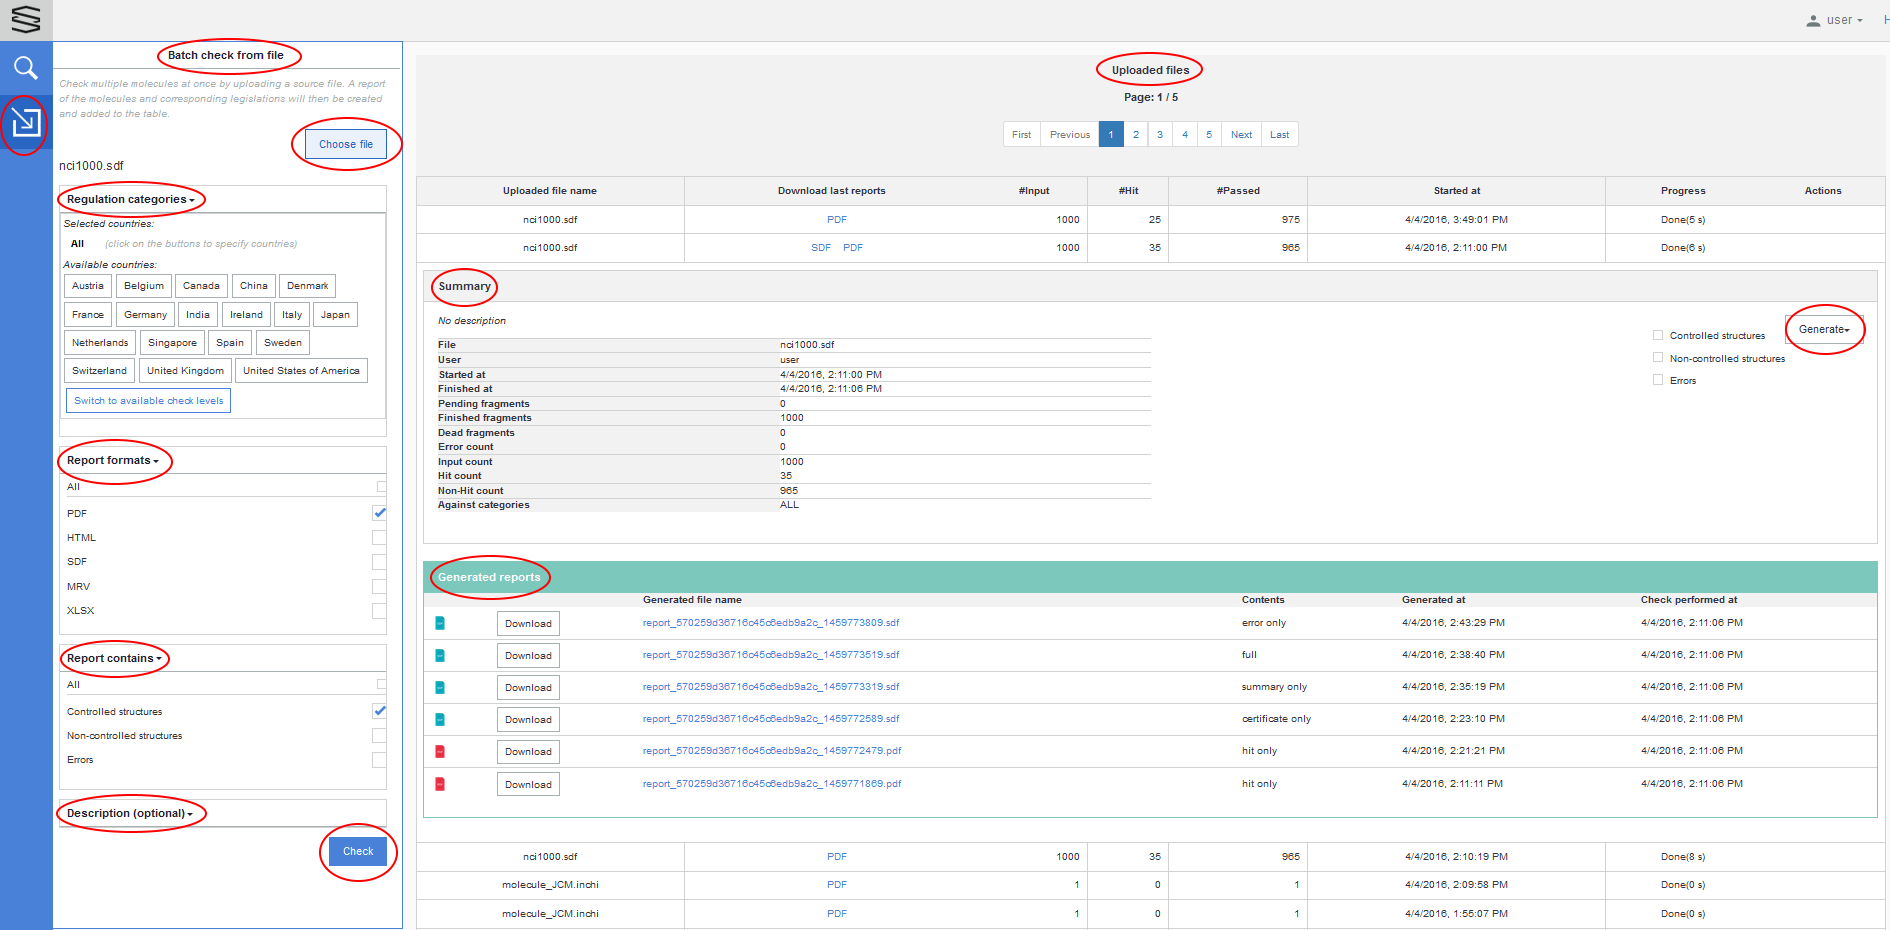Image resolution: width=1890 pixels, height=930 pixels.
Task: Select page 2 in pagination
Action: click(1136, 135)
